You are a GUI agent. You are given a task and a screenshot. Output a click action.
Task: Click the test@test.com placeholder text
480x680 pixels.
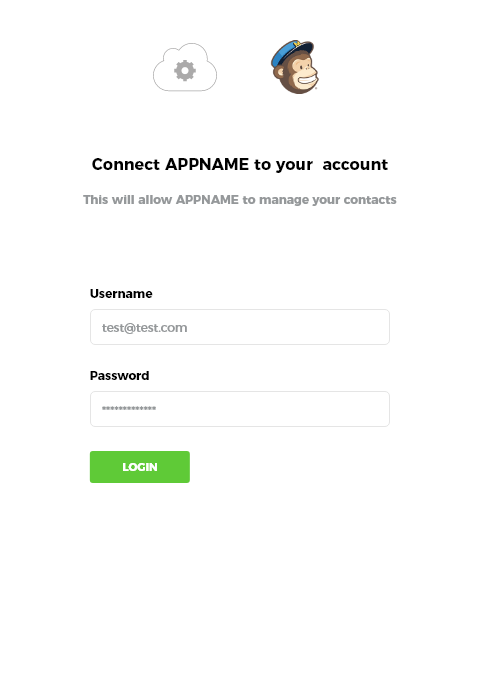144,327
